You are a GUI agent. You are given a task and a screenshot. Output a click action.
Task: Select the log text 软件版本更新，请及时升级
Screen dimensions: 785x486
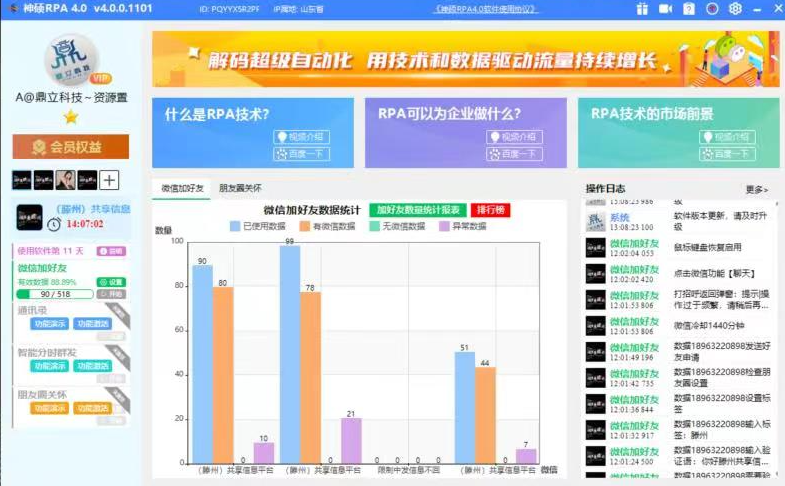click(x=720, y=221)
